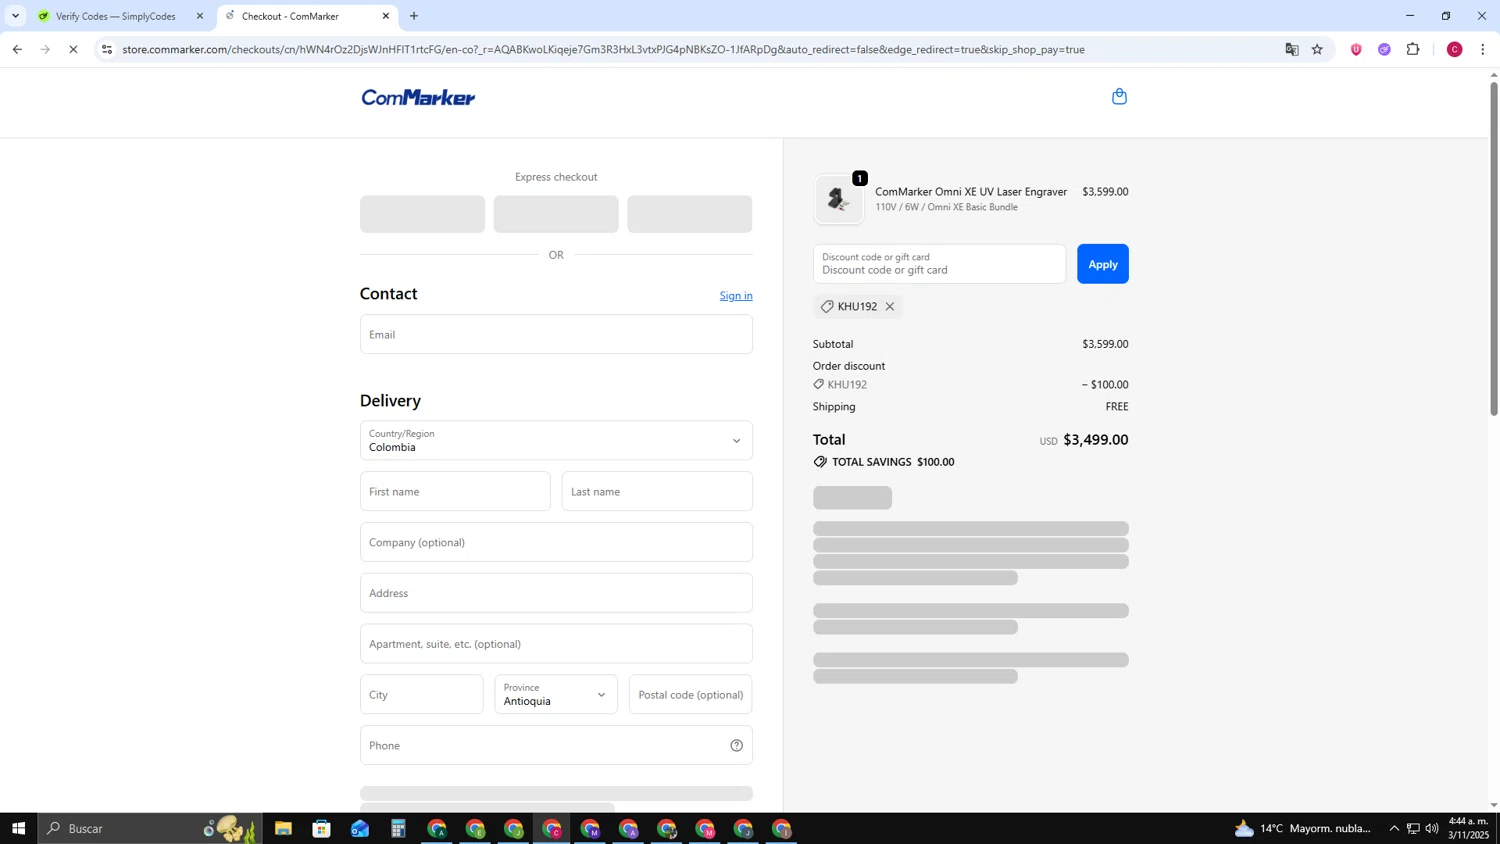Click the Apartment, suite field

coord(556,644)
